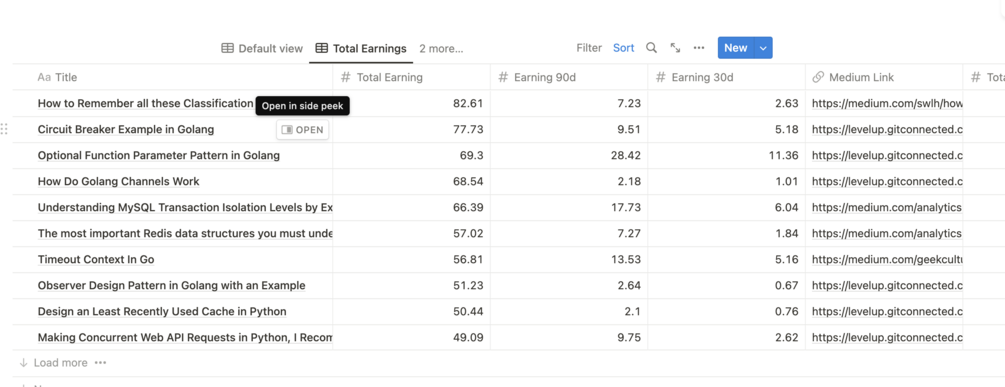This screenshot has height=387, width=1005.
Task: Switch to the Default view tab
Action: click(262, 49)
